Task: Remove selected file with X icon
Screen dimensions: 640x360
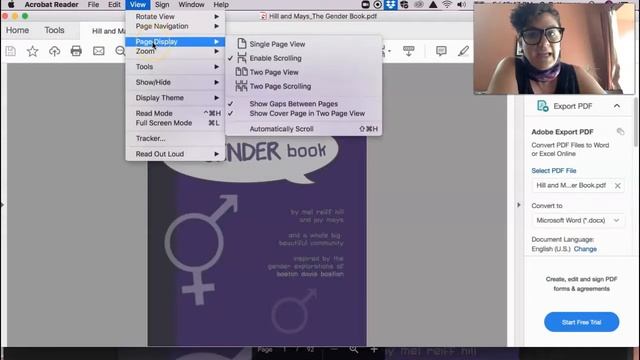Action: 618,186
